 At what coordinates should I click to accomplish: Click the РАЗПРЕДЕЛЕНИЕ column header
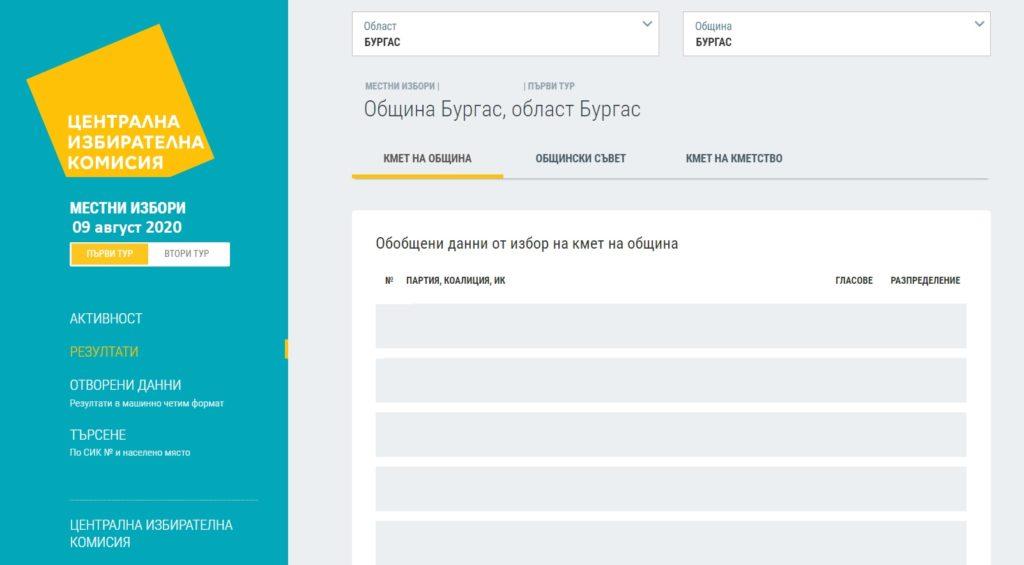925,281
